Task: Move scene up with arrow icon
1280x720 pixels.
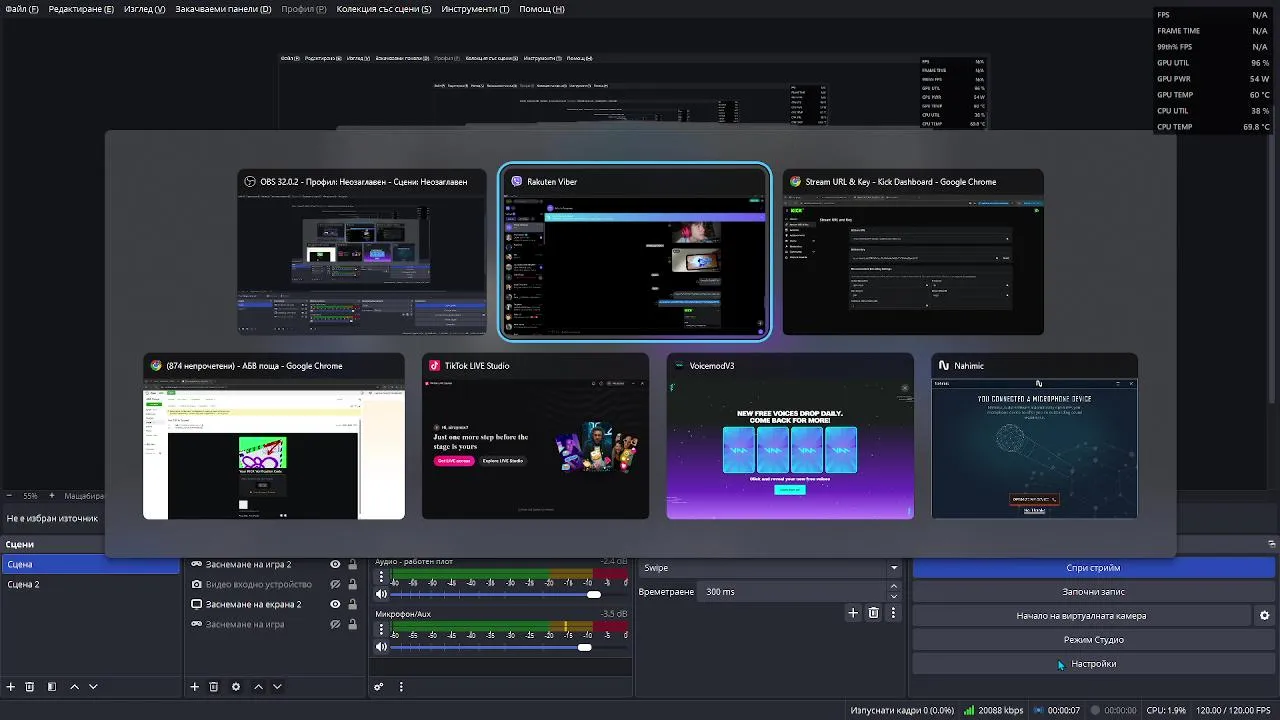Action: [74, 687]
